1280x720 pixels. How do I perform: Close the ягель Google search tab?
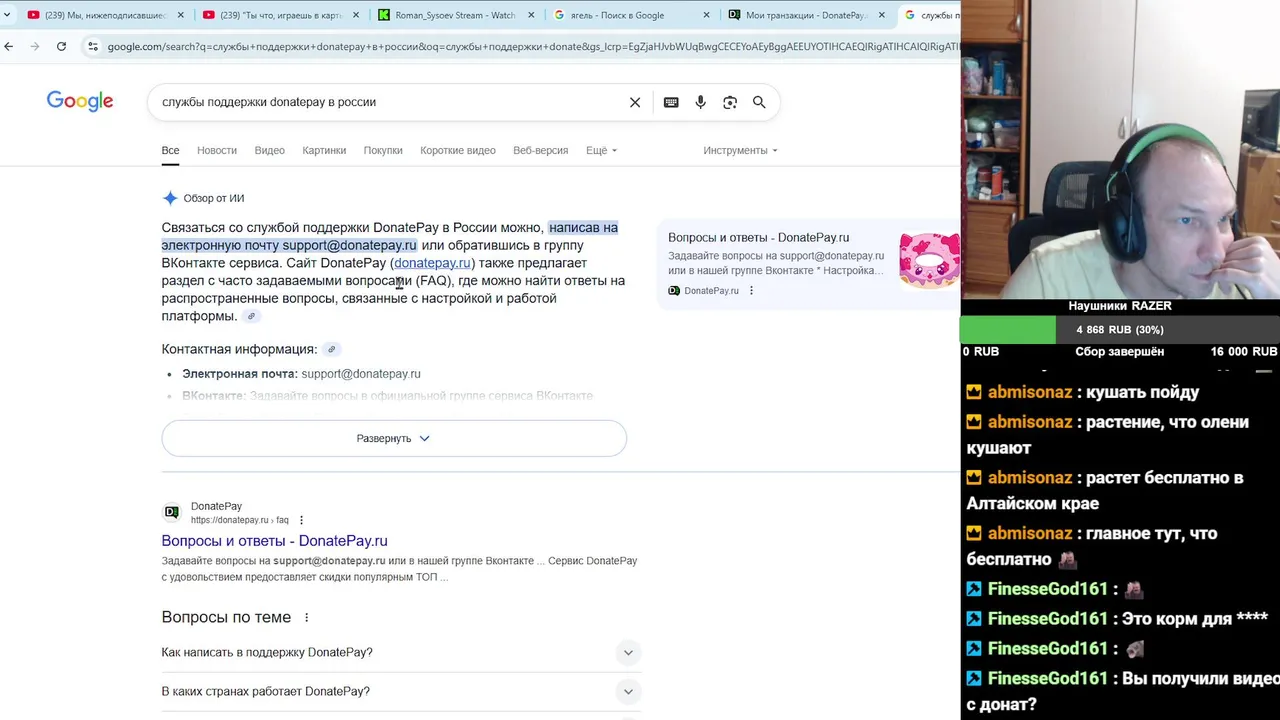tap(707, 15)
